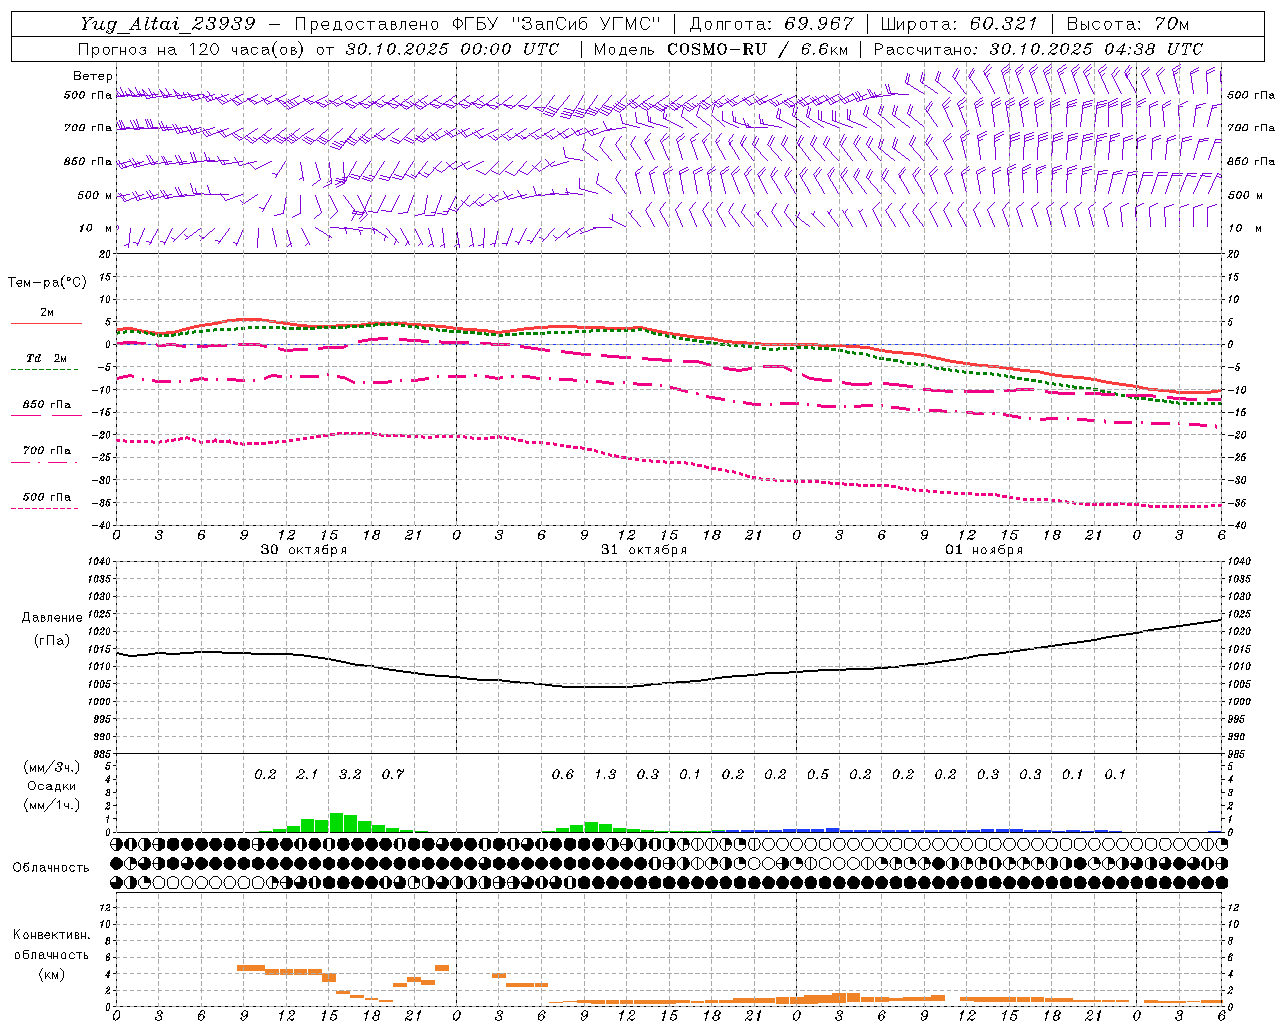Screen dimensions: 1280x1024
Task: Click the text Прогноз на 120 часа(ов)
Action: tap(193, 49)
